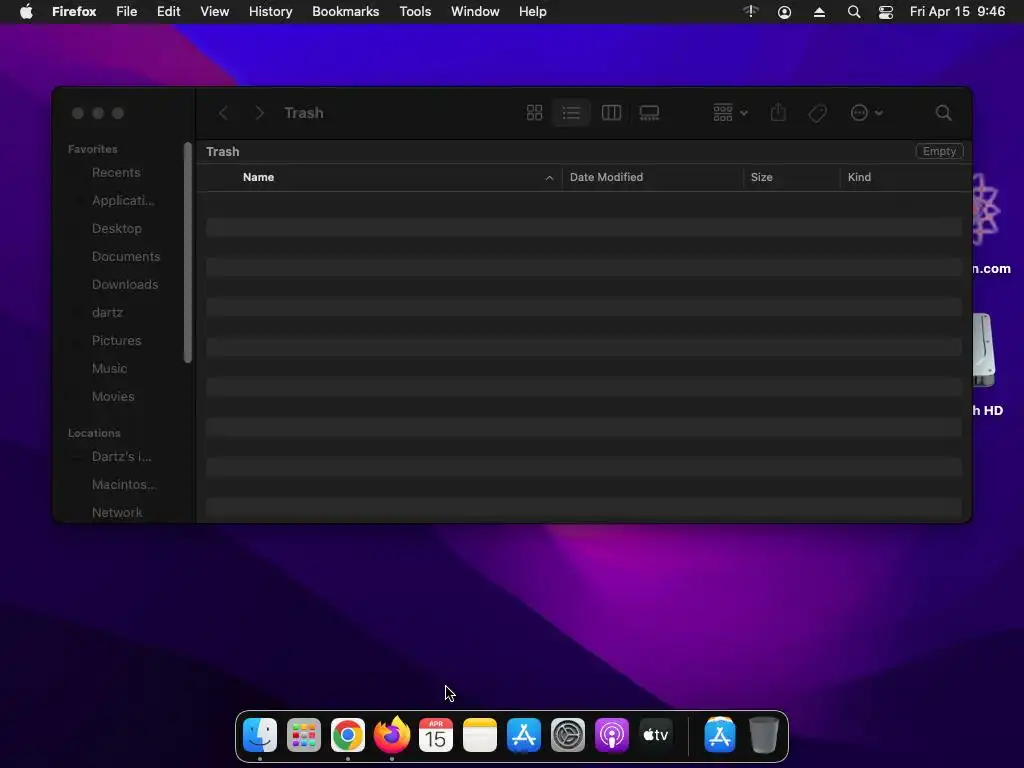The height and width of the screenshot is (768, 1024).
Task: Open the Help menu
Action: click(x=532, y=12)
